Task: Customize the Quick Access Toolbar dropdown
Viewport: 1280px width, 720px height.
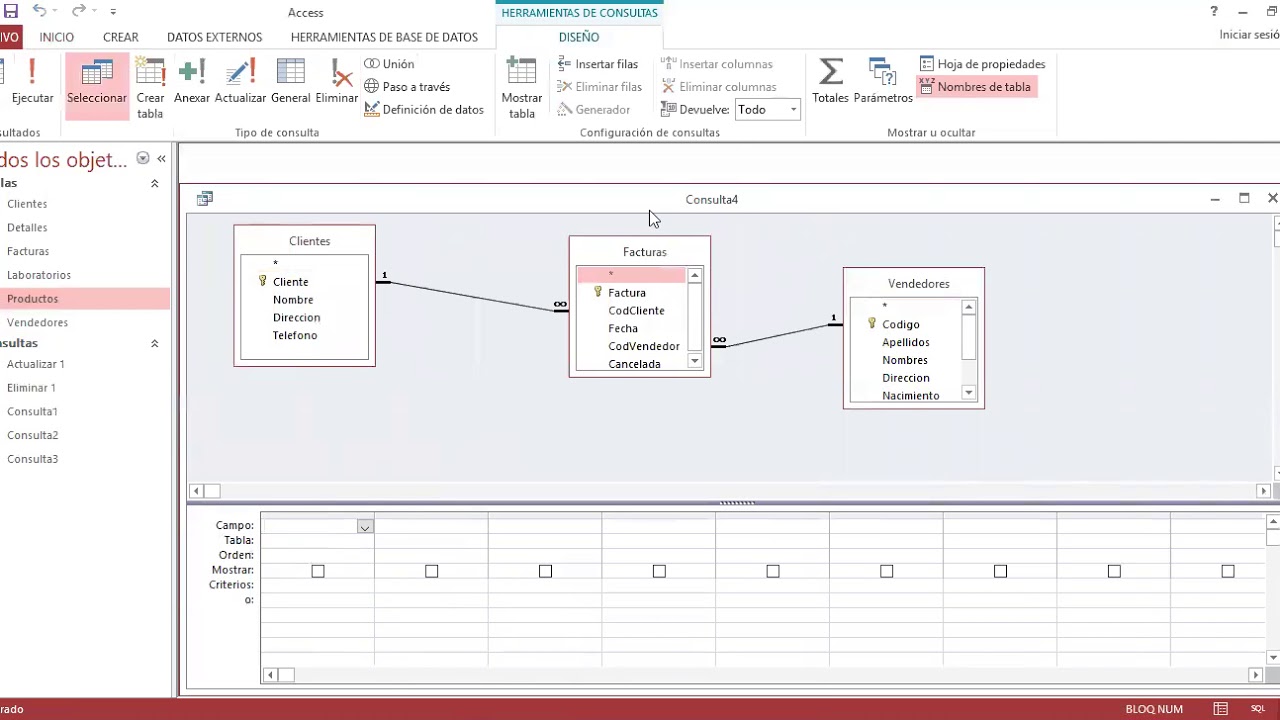Action: 113,12
